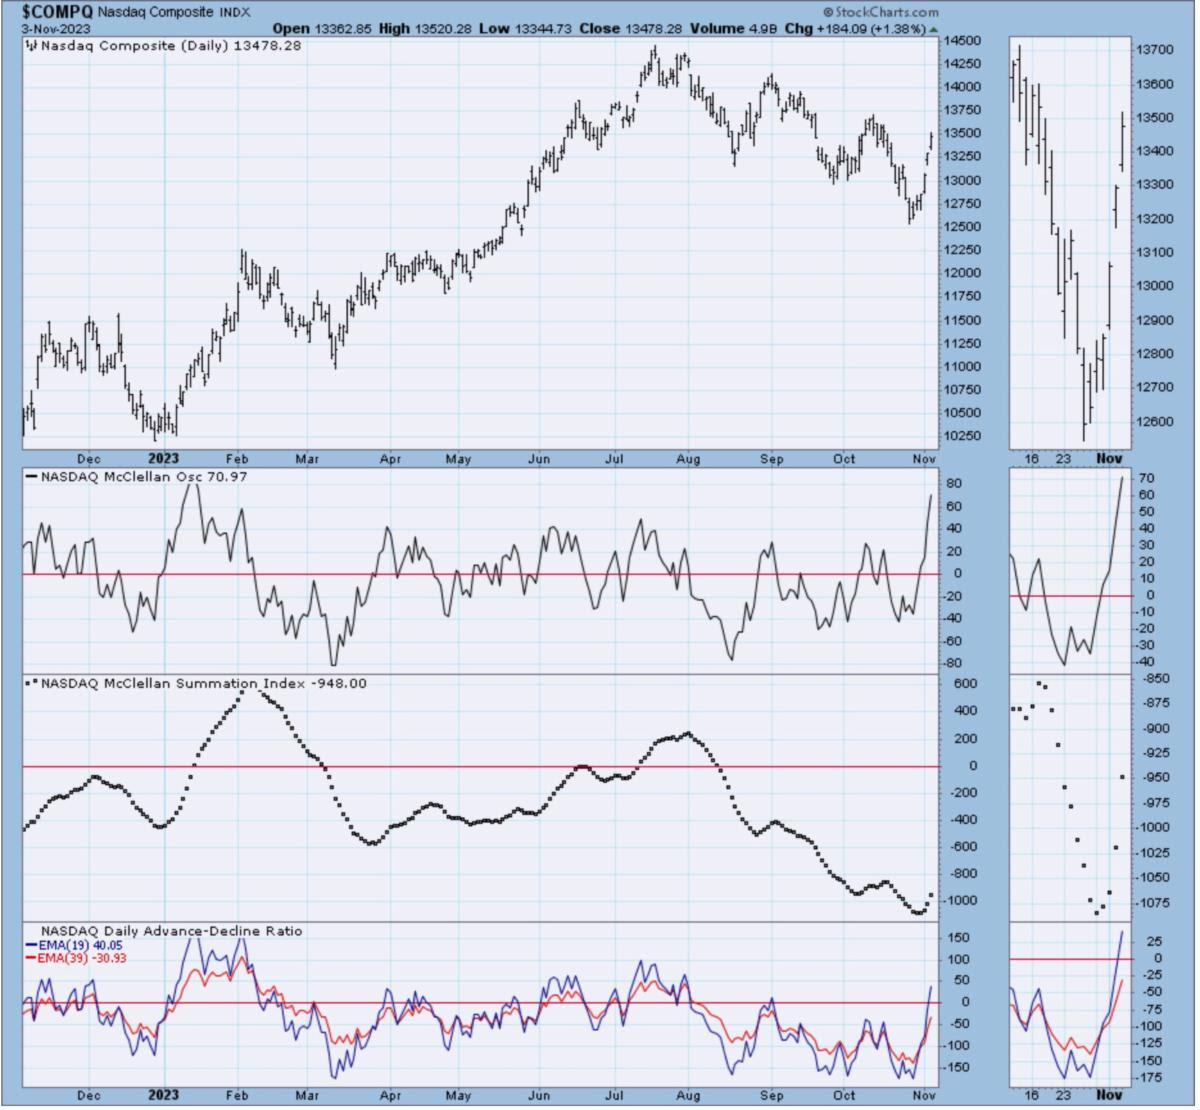The width and height of the screenshot is (1200, 1110).
Task: Click the -175 zoomed Advance-Decline axis label
Action: 1148,1077
